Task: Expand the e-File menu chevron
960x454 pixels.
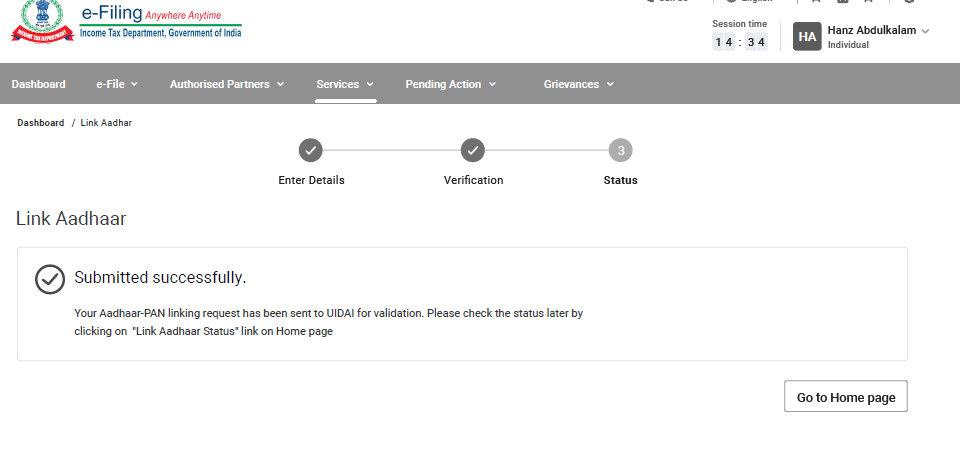Action: [x=134, y=85]
